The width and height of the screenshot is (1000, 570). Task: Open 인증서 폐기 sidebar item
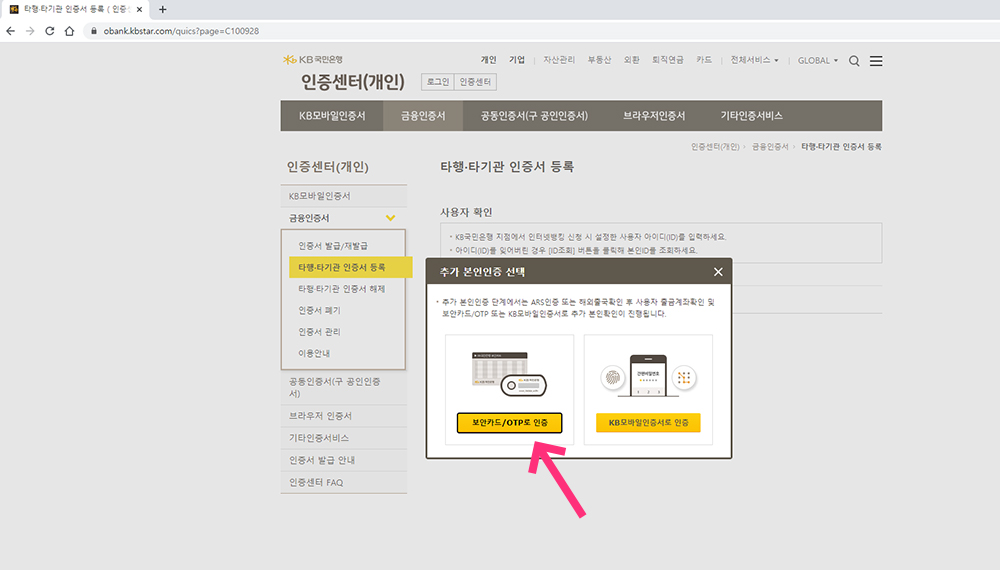pyautogui.click(x=320, y=311)
